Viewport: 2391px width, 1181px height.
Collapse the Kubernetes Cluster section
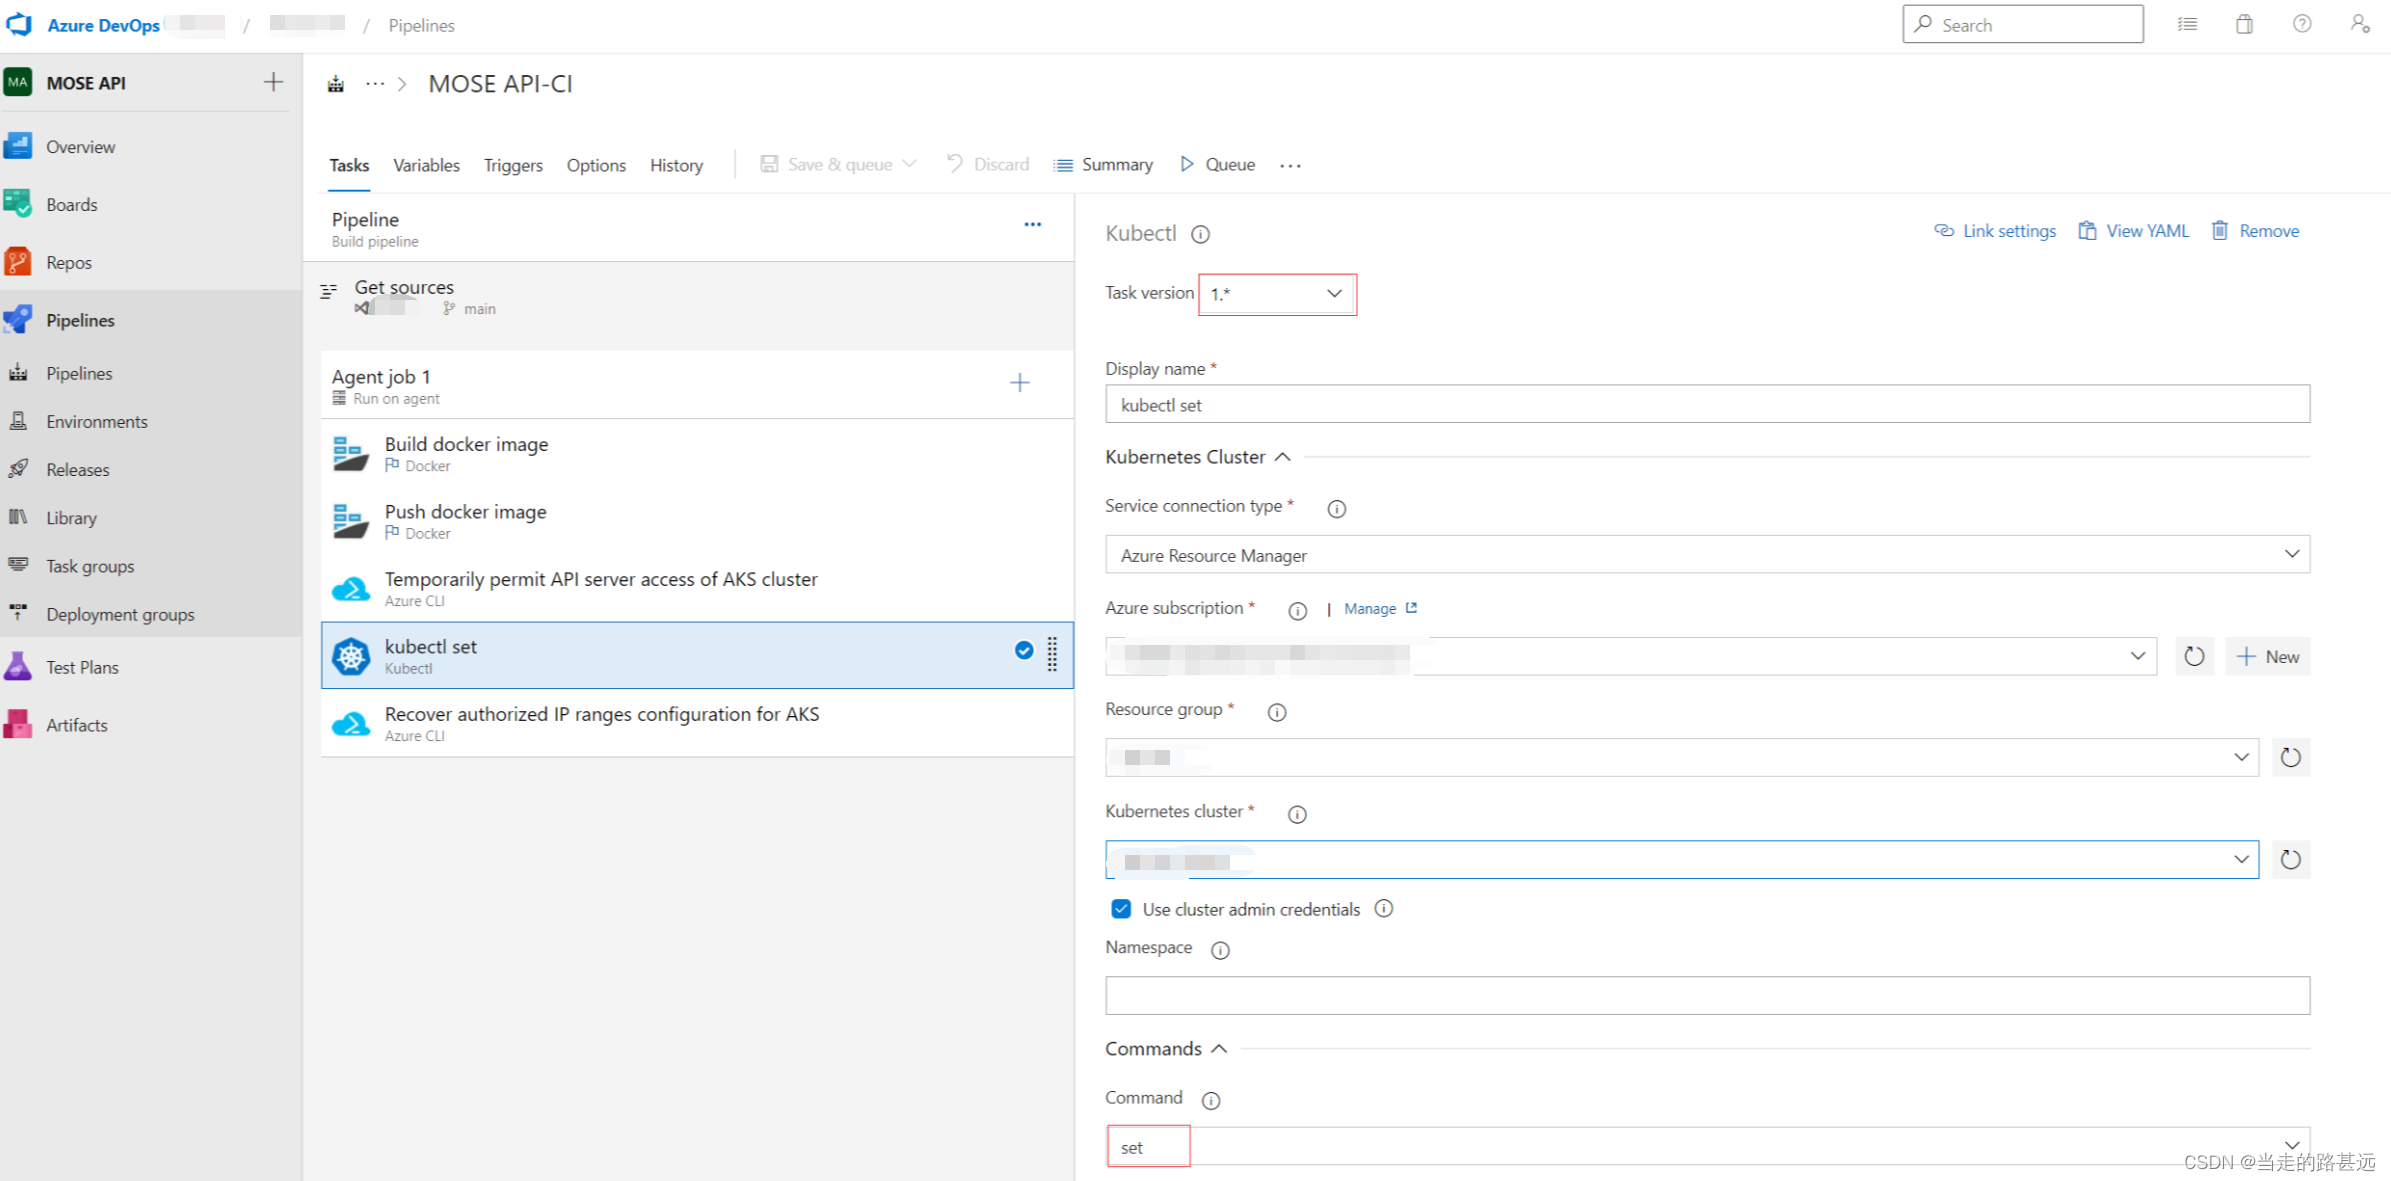click(x=1283, y=457)
